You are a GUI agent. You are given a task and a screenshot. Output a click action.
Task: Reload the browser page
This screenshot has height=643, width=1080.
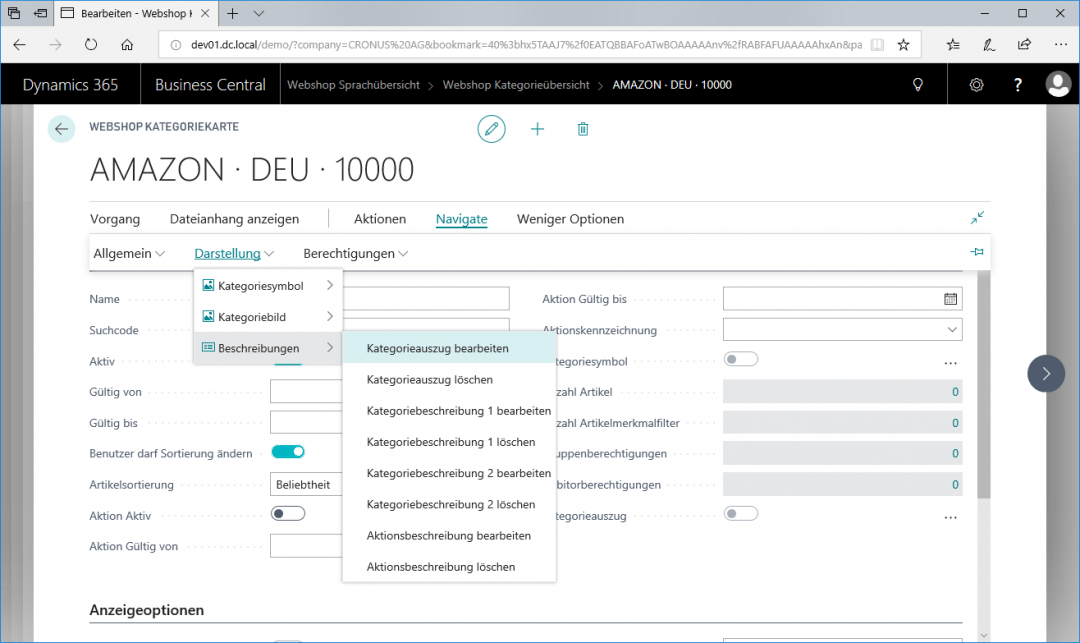[91, 45]
